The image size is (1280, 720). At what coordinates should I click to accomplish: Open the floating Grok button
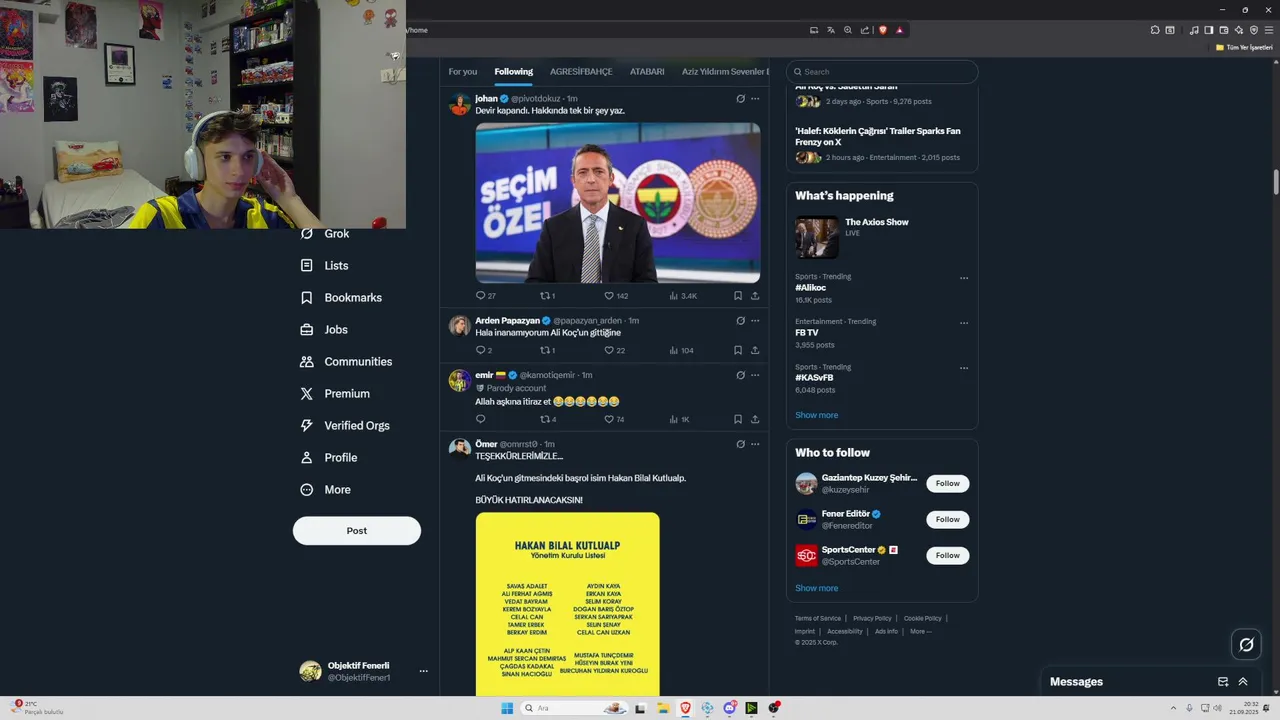1246,645
